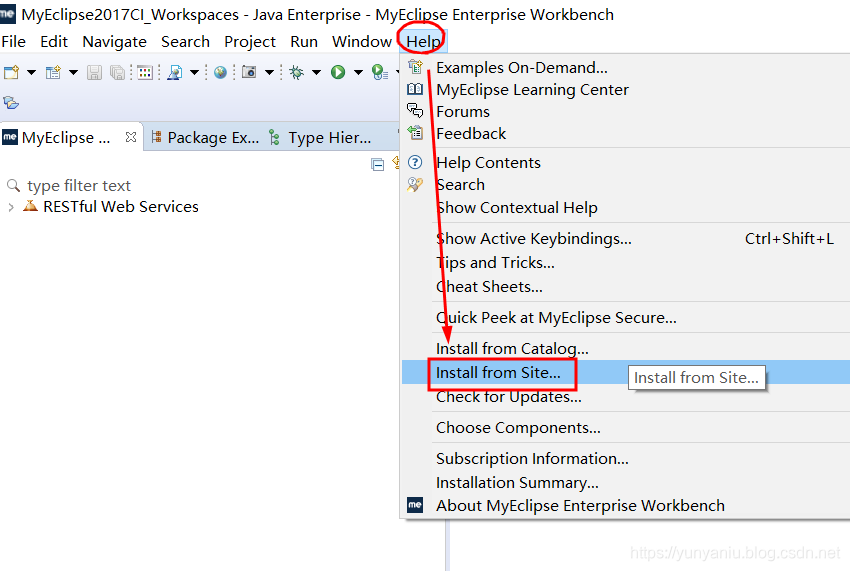
Task: Click the folders icon in second toolbar row
Action: tap(11, 102)
